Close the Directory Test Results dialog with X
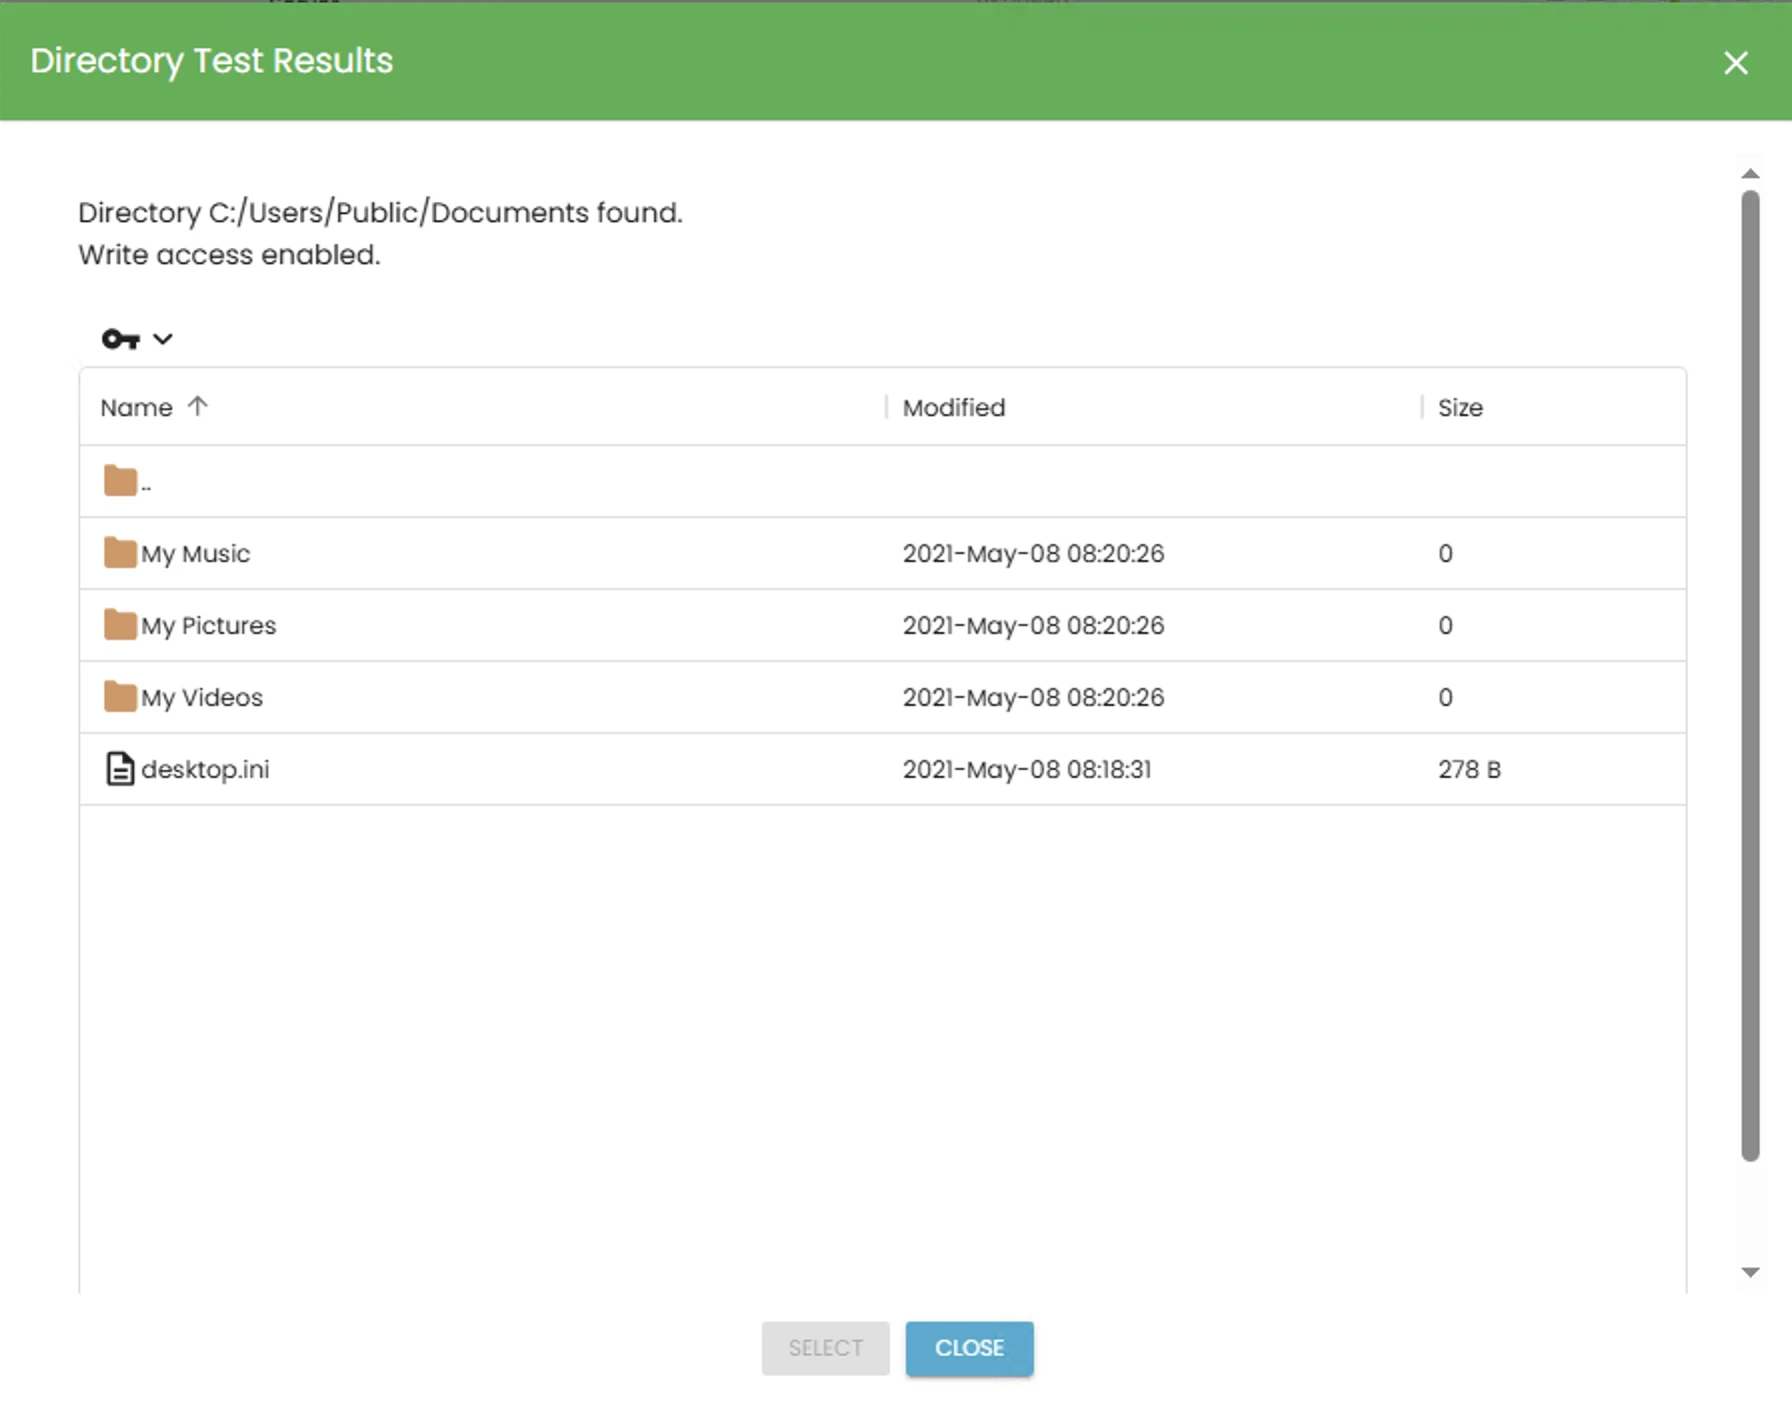Screen dimensions: 1792x1416 (x=1736, y=63)
